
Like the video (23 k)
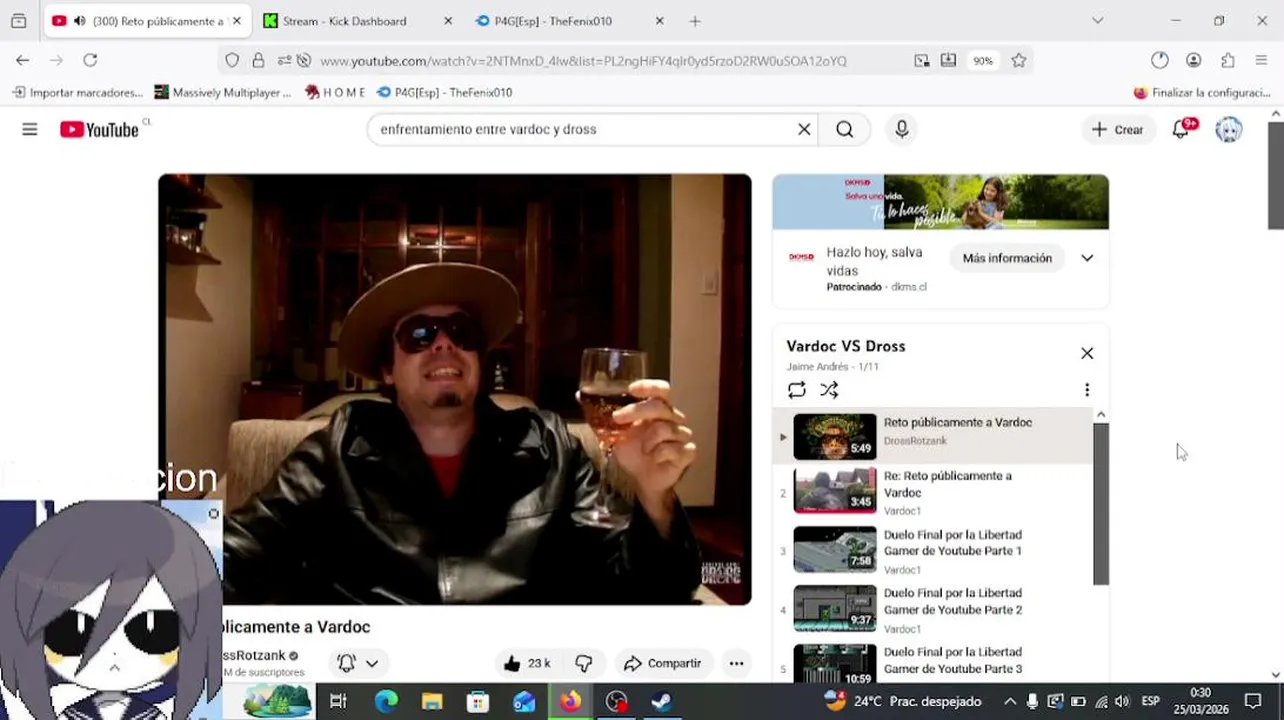point(528,663)
